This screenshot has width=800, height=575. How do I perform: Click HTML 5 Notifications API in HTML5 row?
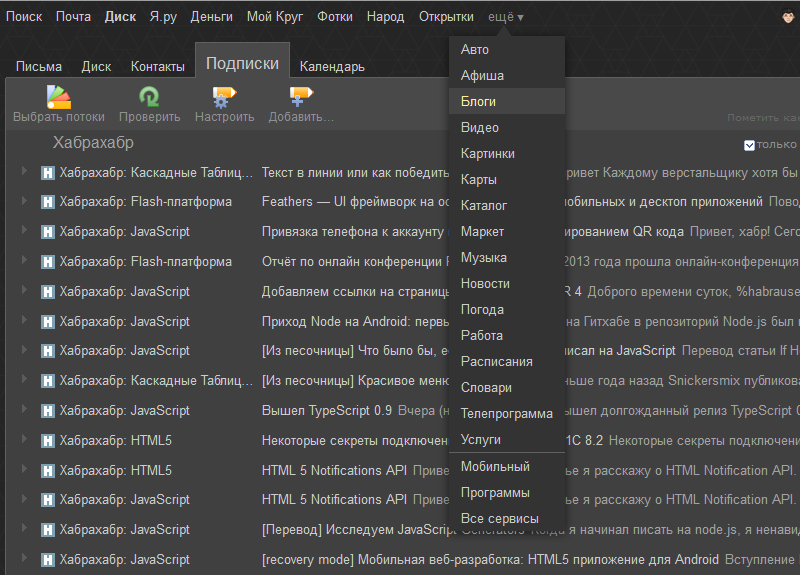pos(334,470)
